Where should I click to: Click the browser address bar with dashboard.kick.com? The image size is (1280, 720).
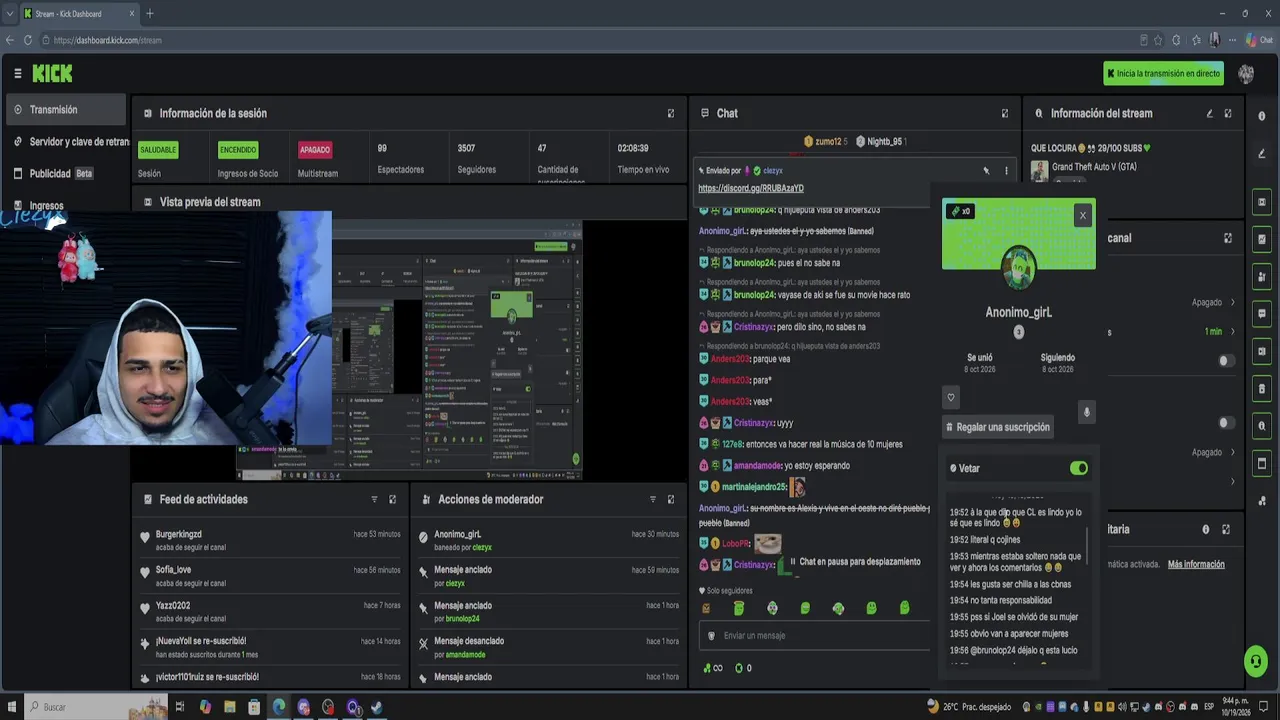coord(590,40)
